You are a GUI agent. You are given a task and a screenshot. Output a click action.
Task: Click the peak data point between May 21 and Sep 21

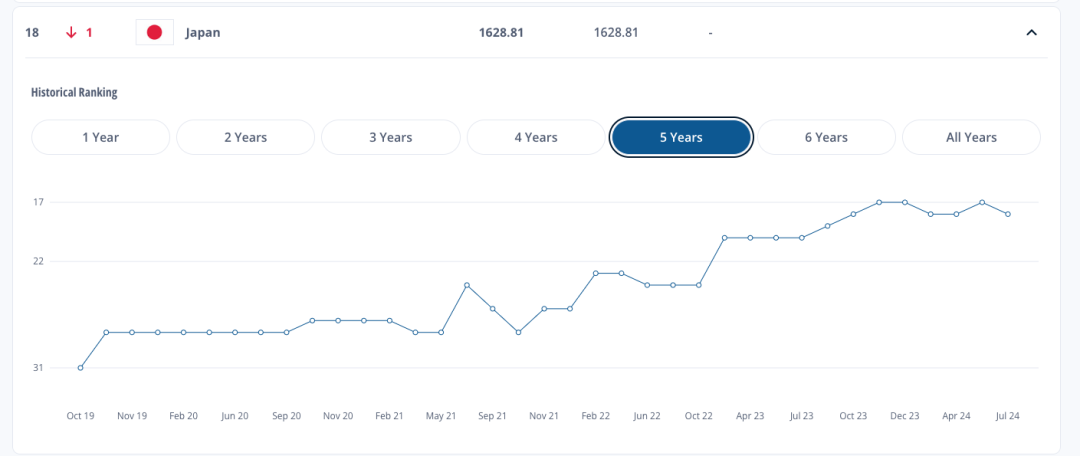pyautogui.click(x=467, y=285)
